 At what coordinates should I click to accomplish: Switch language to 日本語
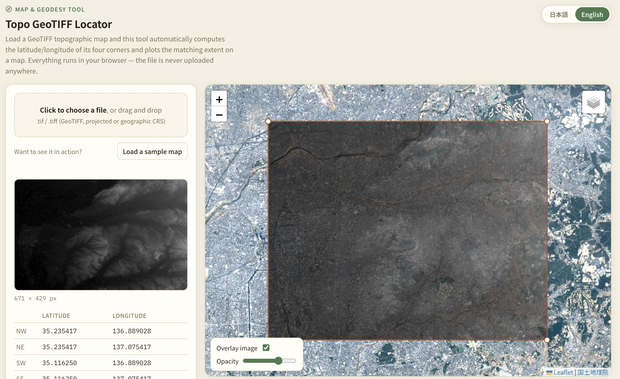pos(558,15)
